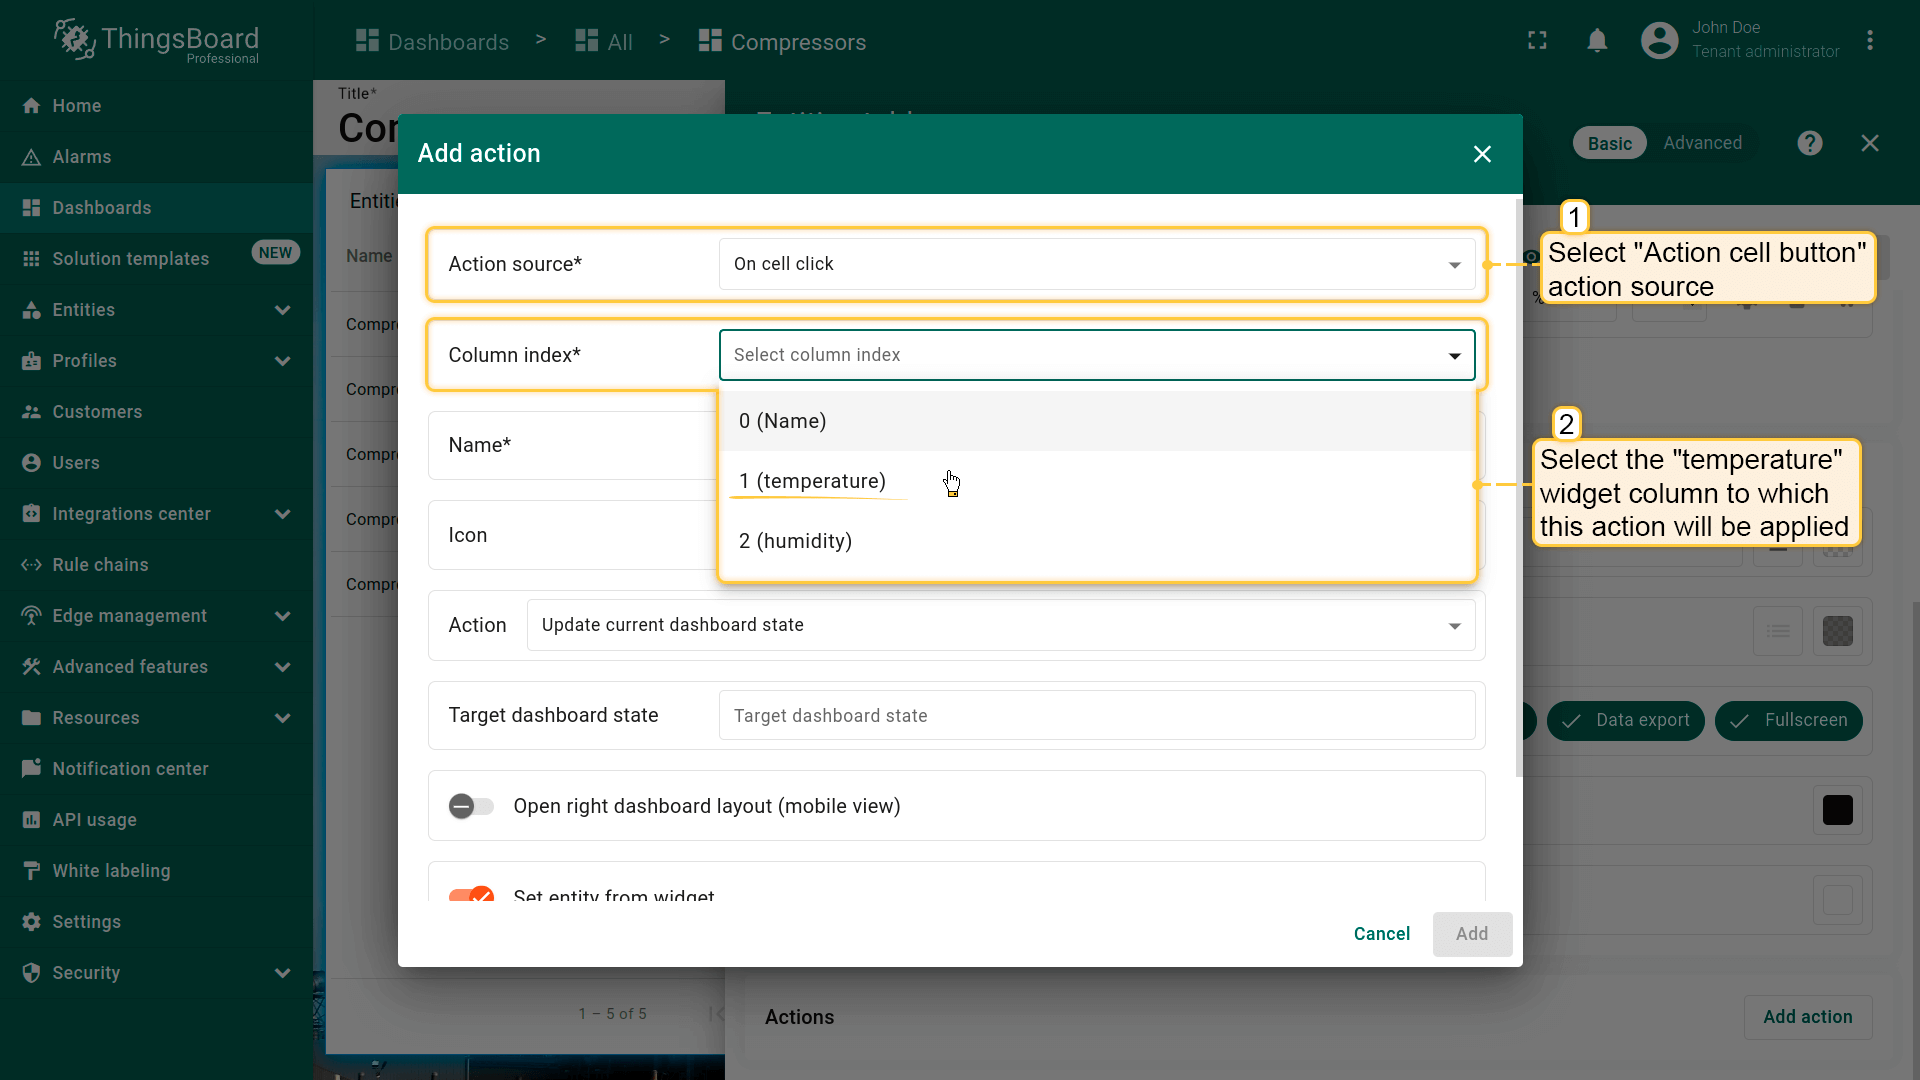Toggle Set entity from widget switch
Screen dimensions: 1920x1080
[x=471, y=895]
